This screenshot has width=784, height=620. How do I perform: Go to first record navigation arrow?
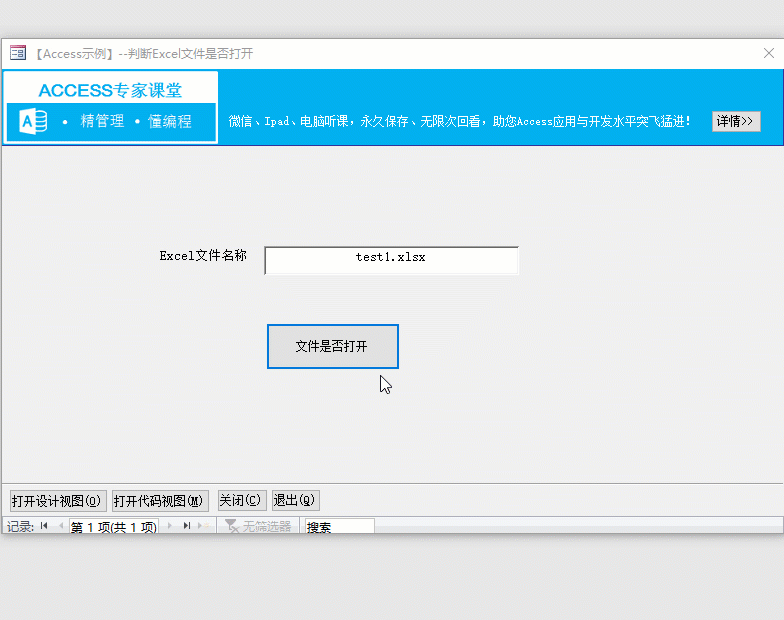point(44,526)
